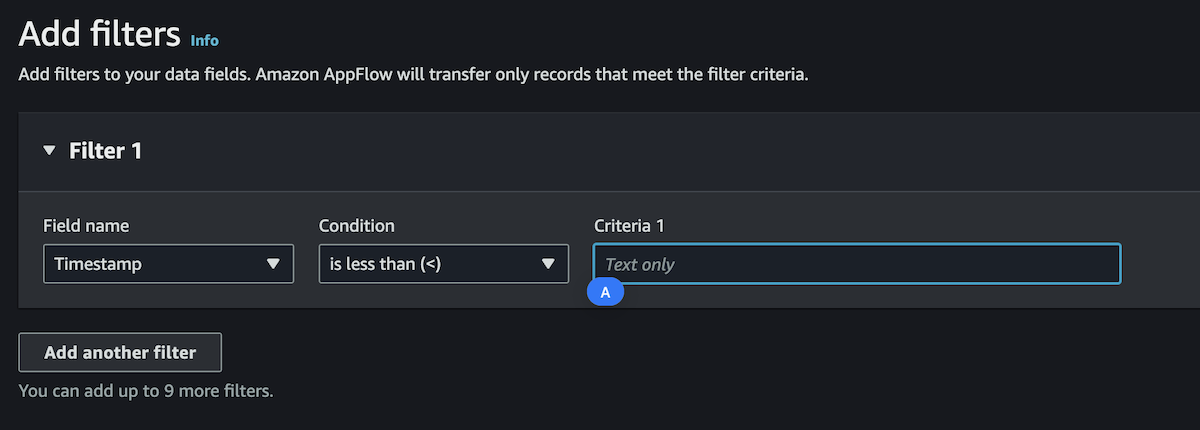1200x430 pixels.
Task: Focus the Criteria 1 text input field
Action: (x=857, y=264)
